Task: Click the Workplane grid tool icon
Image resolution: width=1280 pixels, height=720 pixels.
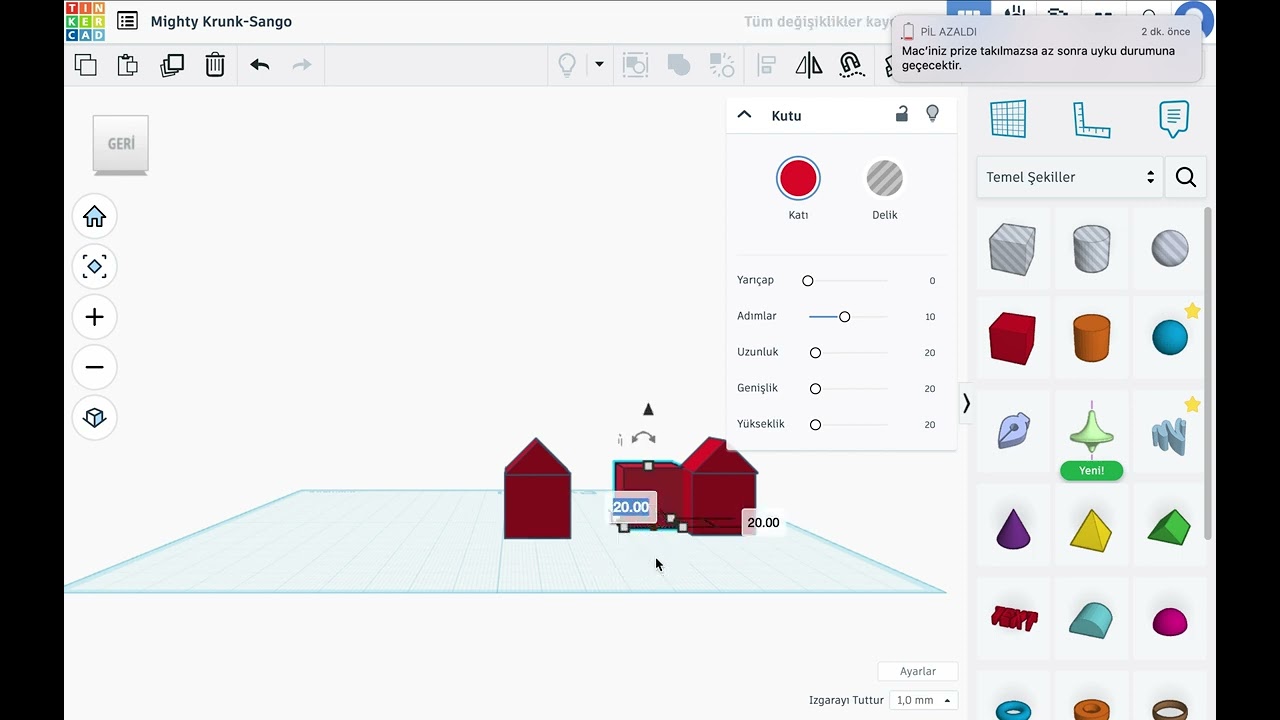Action: click(1008, 119)
